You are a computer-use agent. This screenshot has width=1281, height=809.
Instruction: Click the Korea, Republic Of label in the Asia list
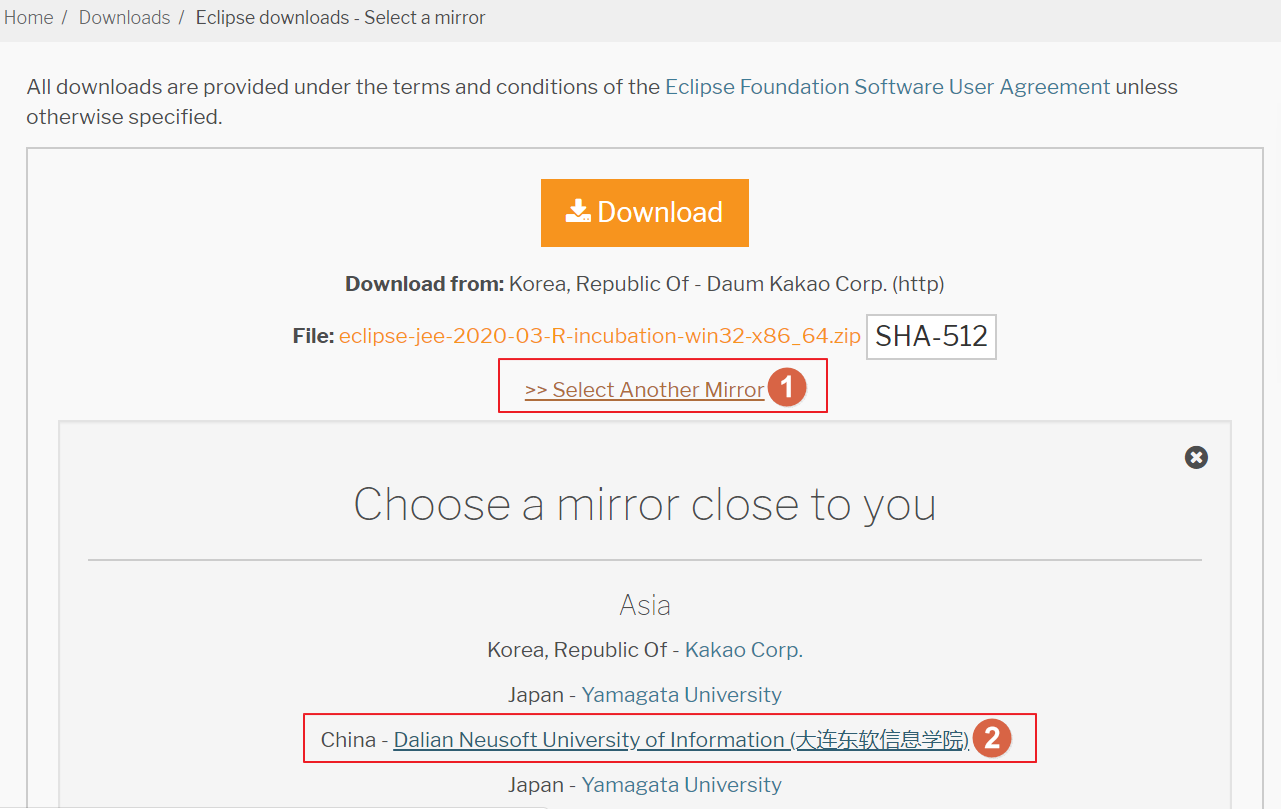[x=577, y=650]
